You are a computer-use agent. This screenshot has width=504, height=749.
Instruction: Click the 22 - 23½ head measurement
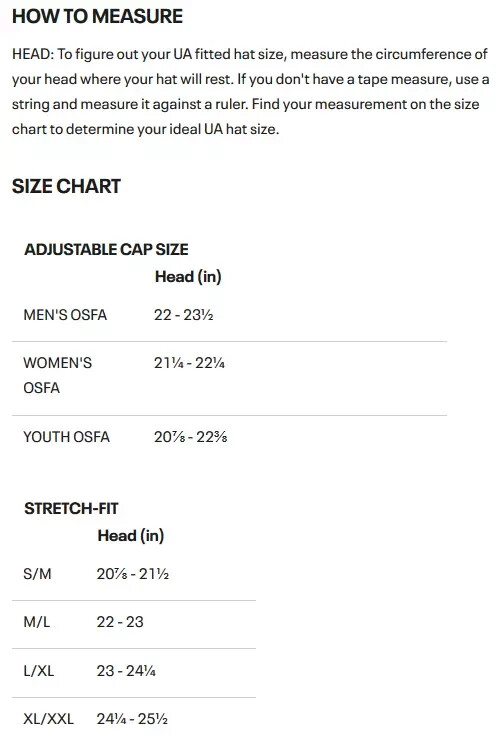(x=183, y=315)
